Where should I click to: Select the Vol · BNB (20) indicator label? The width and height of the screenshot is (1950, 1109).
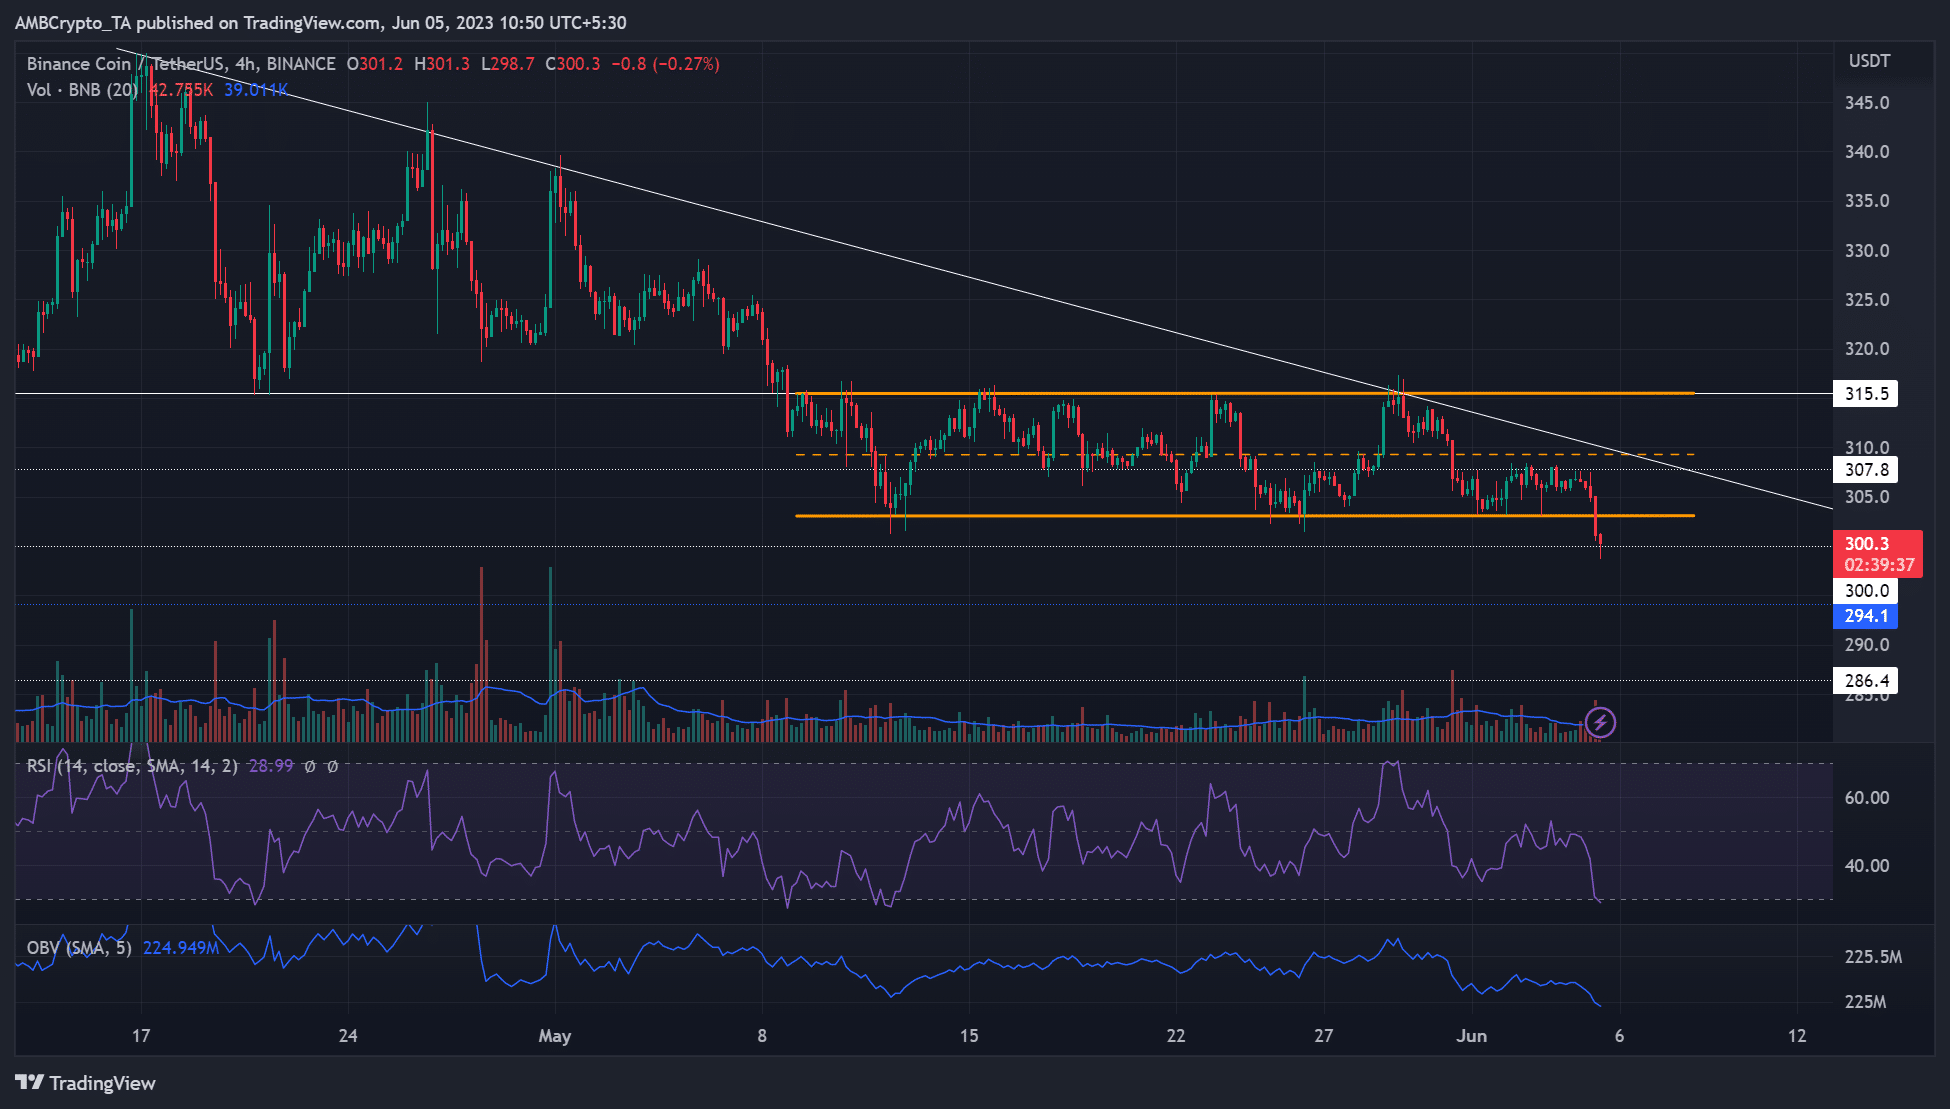click(x=83, y=90)
